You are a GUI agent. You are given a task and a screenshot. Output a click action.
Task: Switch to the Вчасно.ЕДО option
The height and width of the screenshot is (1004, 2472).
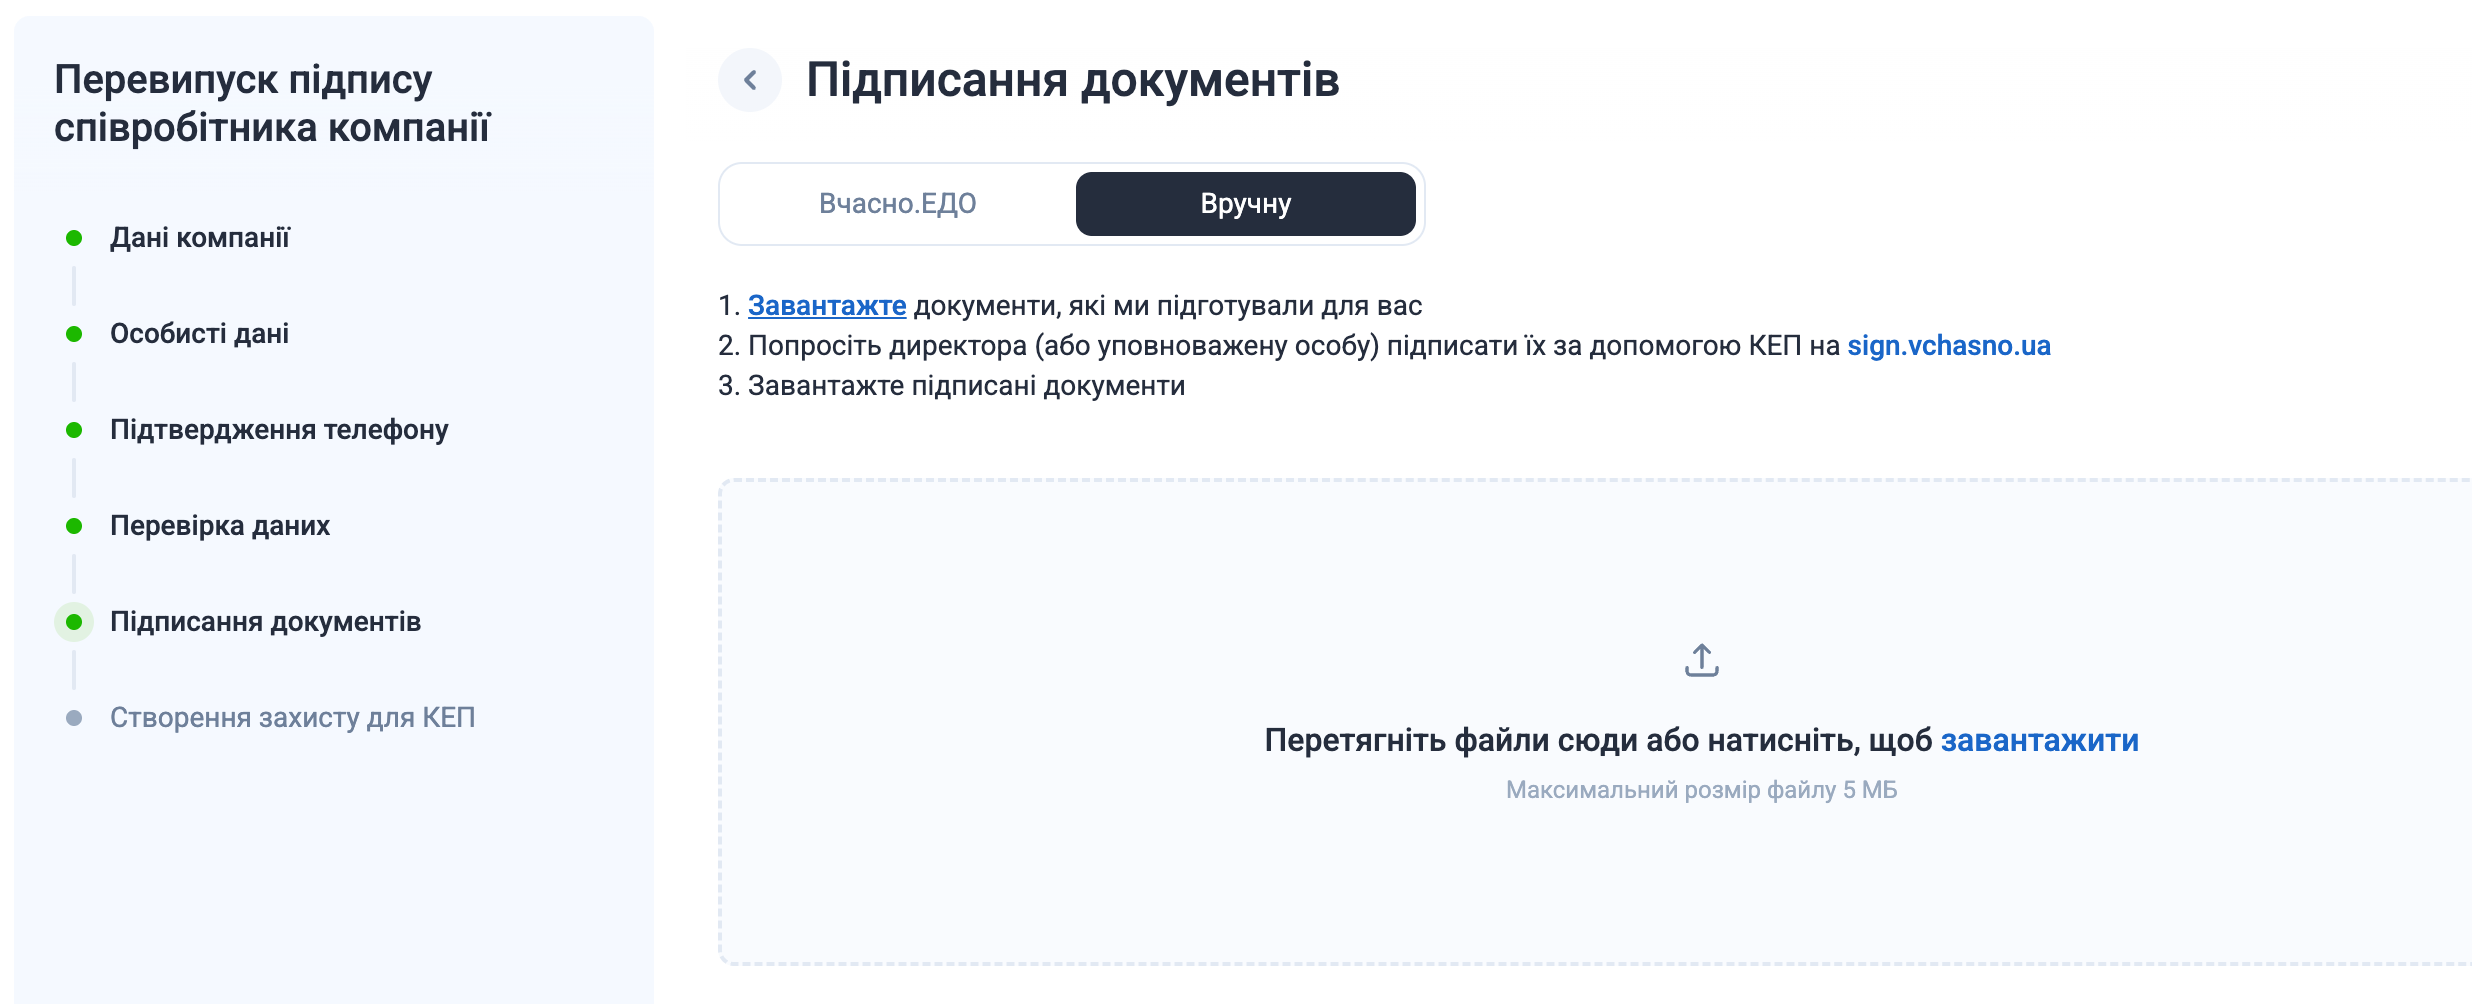[898, 204]
